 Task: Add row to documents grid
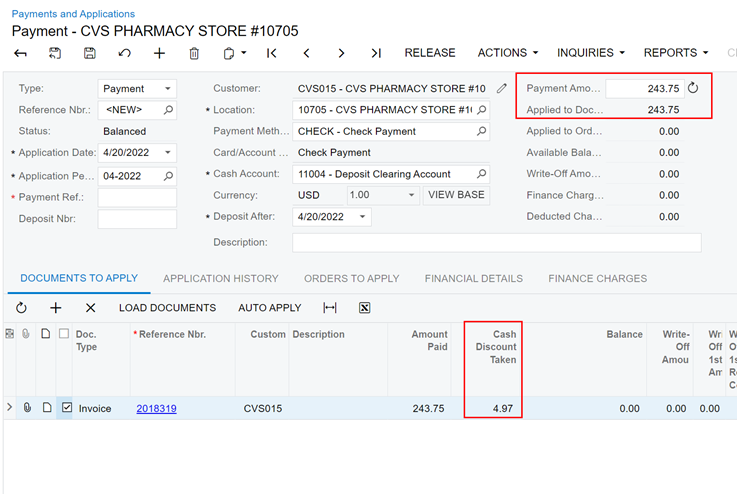coord(56,308)
